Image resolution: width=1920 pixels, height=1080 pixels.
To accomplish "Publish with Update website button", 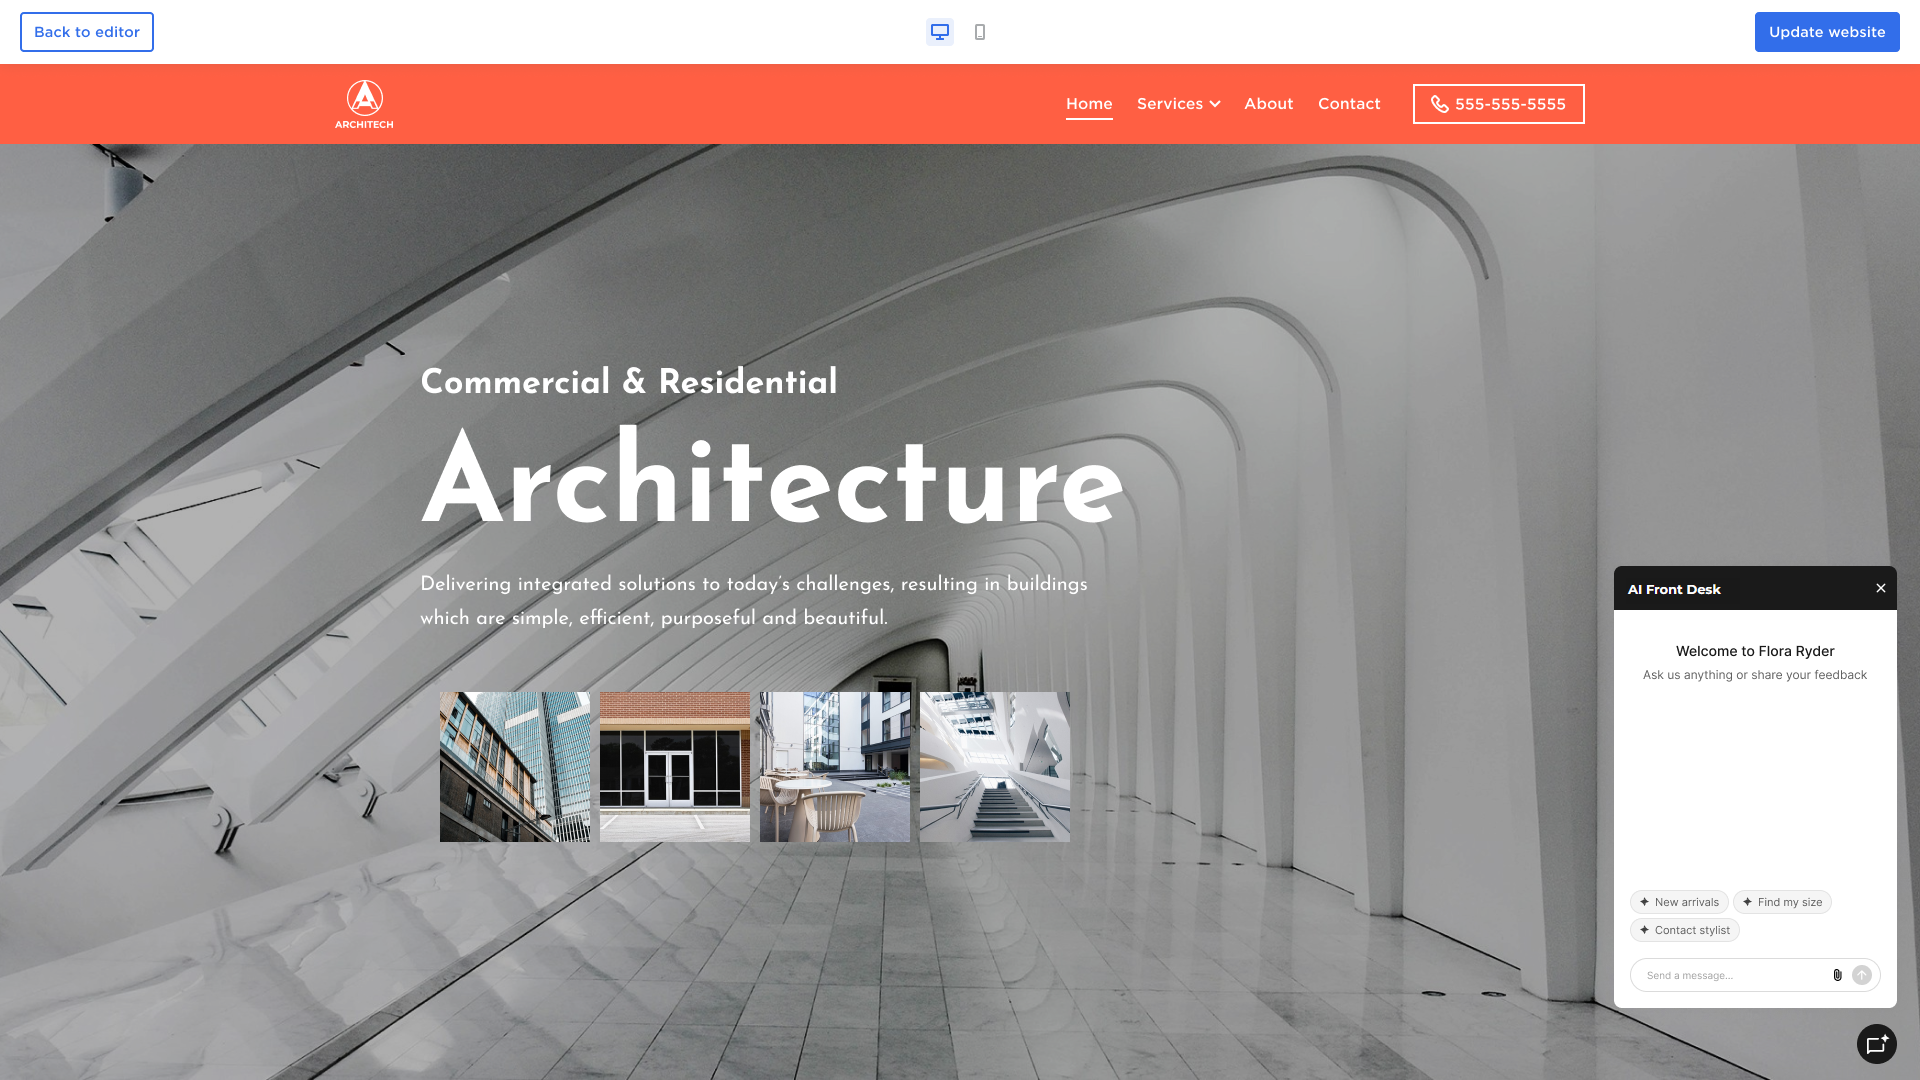I will click(1826, 32).
